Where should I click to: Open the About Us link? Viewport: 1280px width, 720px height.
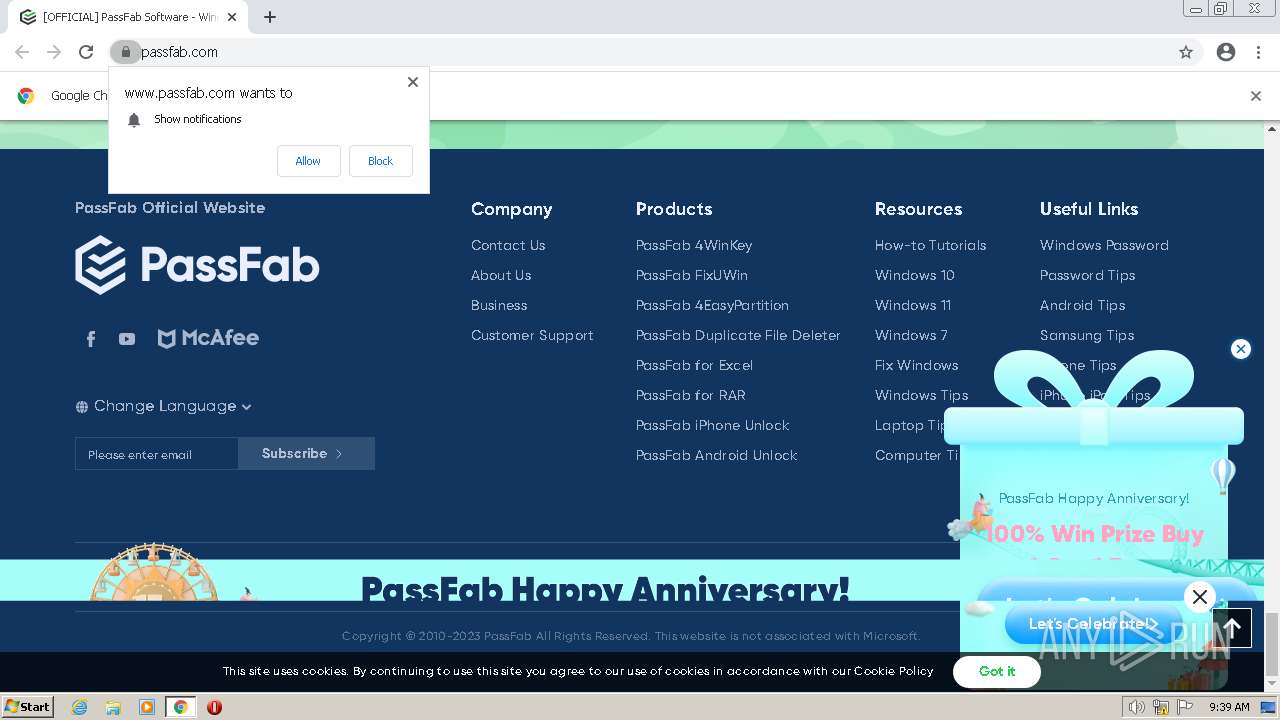pyautogui.click(x=501, y=275)
